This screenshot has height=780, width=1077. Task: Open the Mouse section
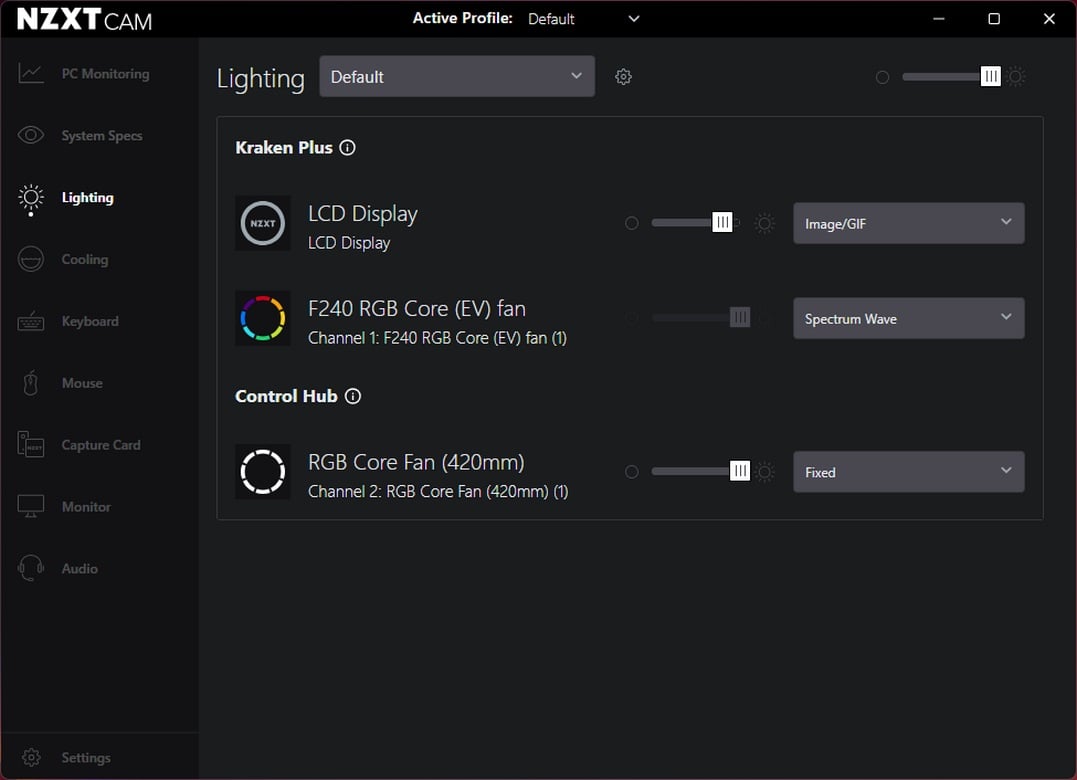pos(82,382)
